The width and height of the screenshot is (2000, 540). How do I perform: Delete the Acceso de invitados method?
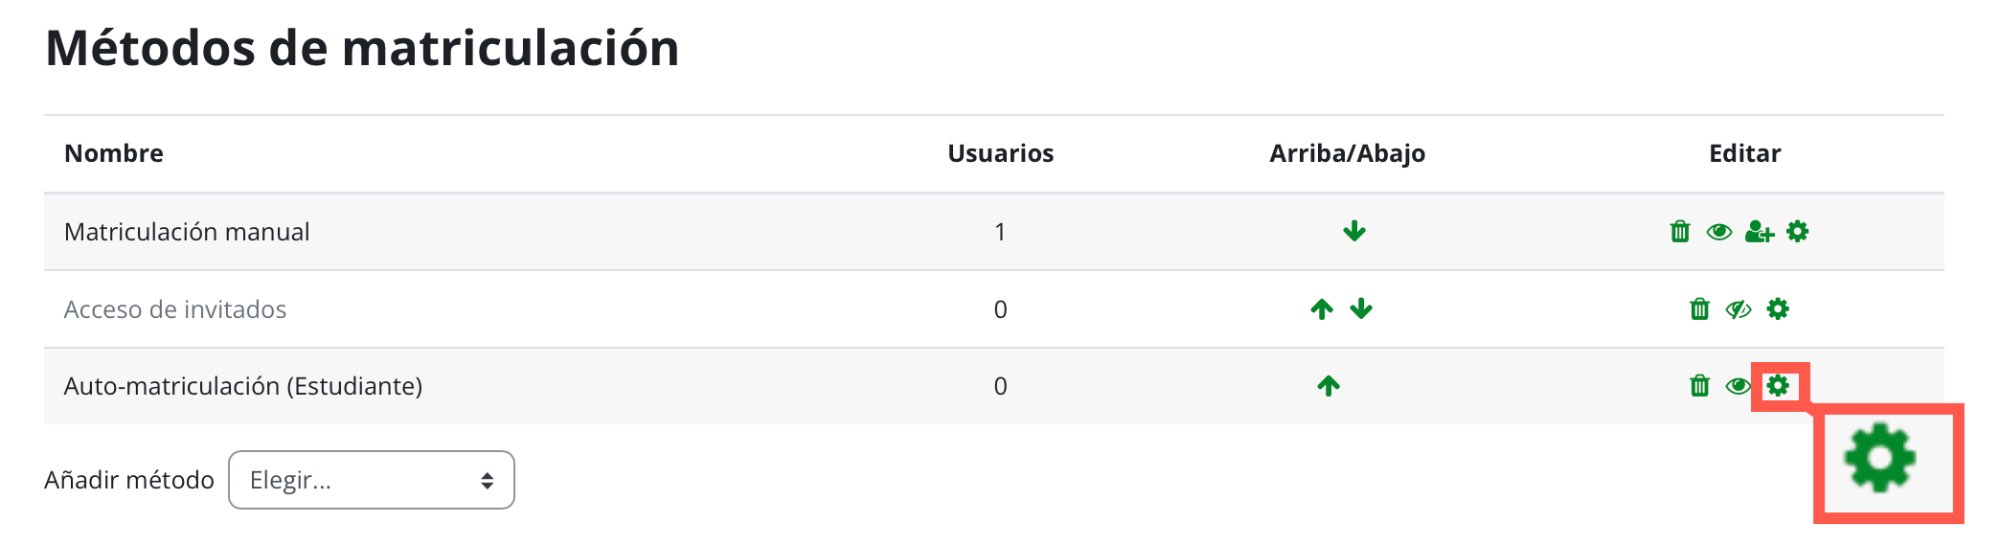(1699, 309)
